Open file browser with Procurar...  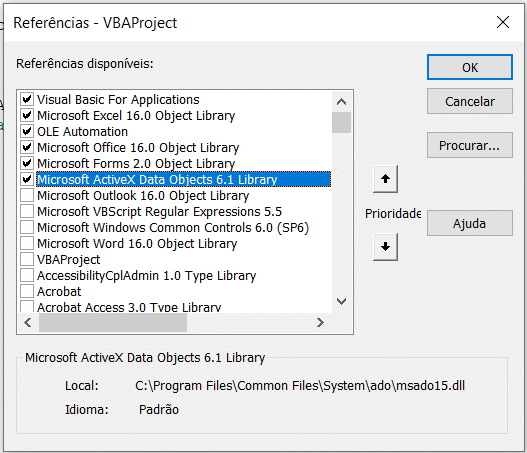(x=470, y=145)
